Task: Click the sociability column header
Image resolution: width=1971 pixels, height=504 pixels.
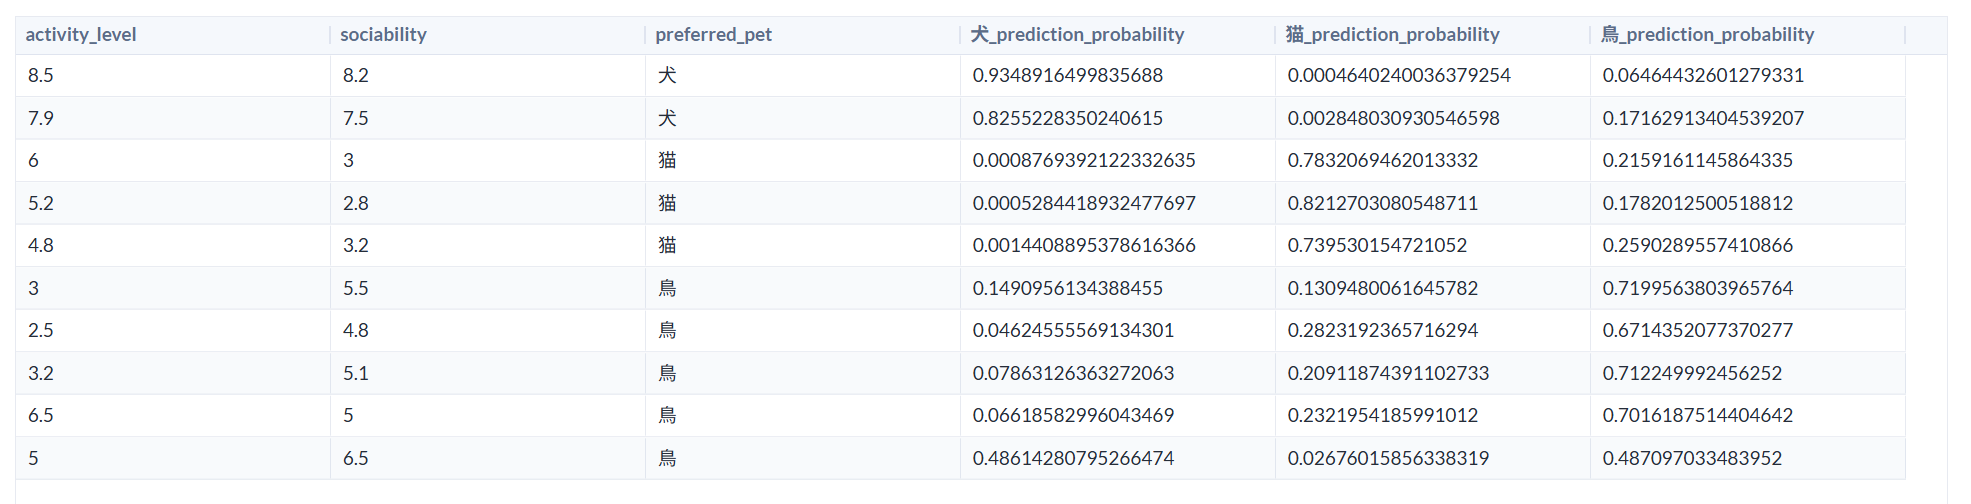Action: [383, 35]
